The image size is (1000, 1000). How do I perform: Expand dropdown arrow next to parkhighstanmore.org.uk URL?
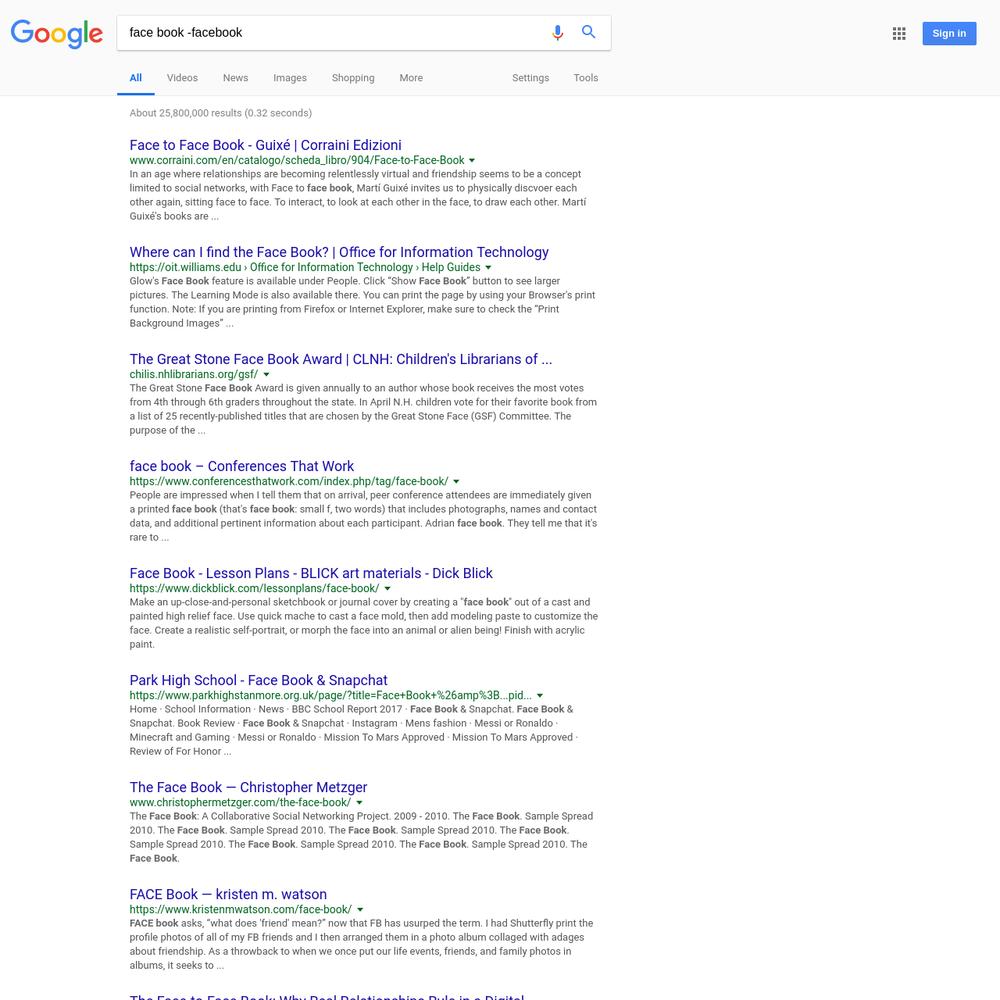coord(540,696)
